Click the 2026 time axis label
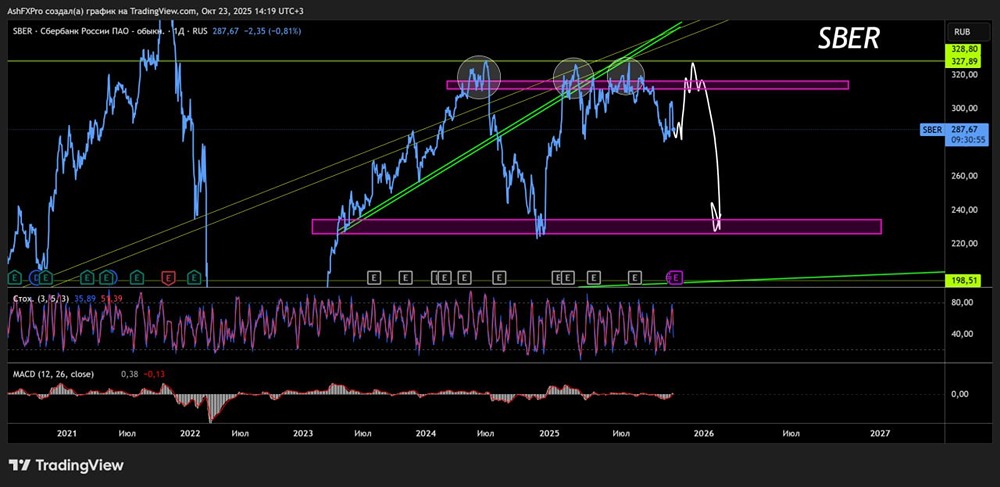The height and width of the screenshot is (487, 1000). tap(703, 433)
